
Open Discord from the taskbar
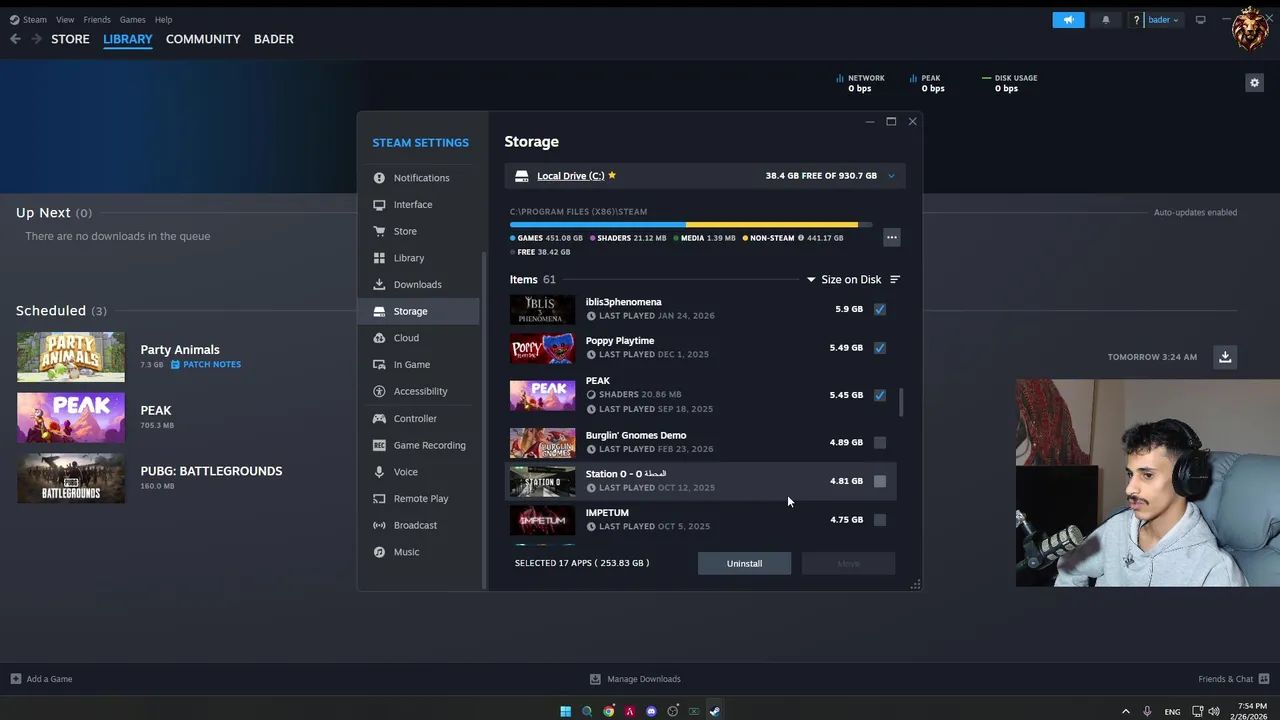click(x=651, y=711)
